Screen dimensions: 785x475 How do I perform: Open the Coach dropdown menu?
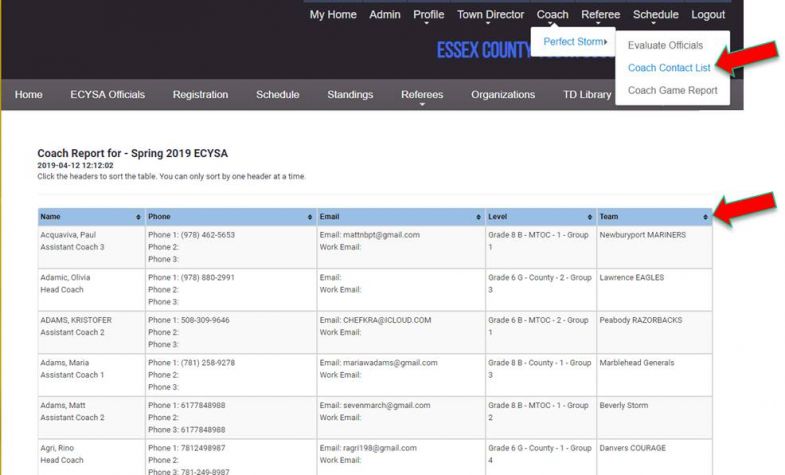(x=552, y=15)
